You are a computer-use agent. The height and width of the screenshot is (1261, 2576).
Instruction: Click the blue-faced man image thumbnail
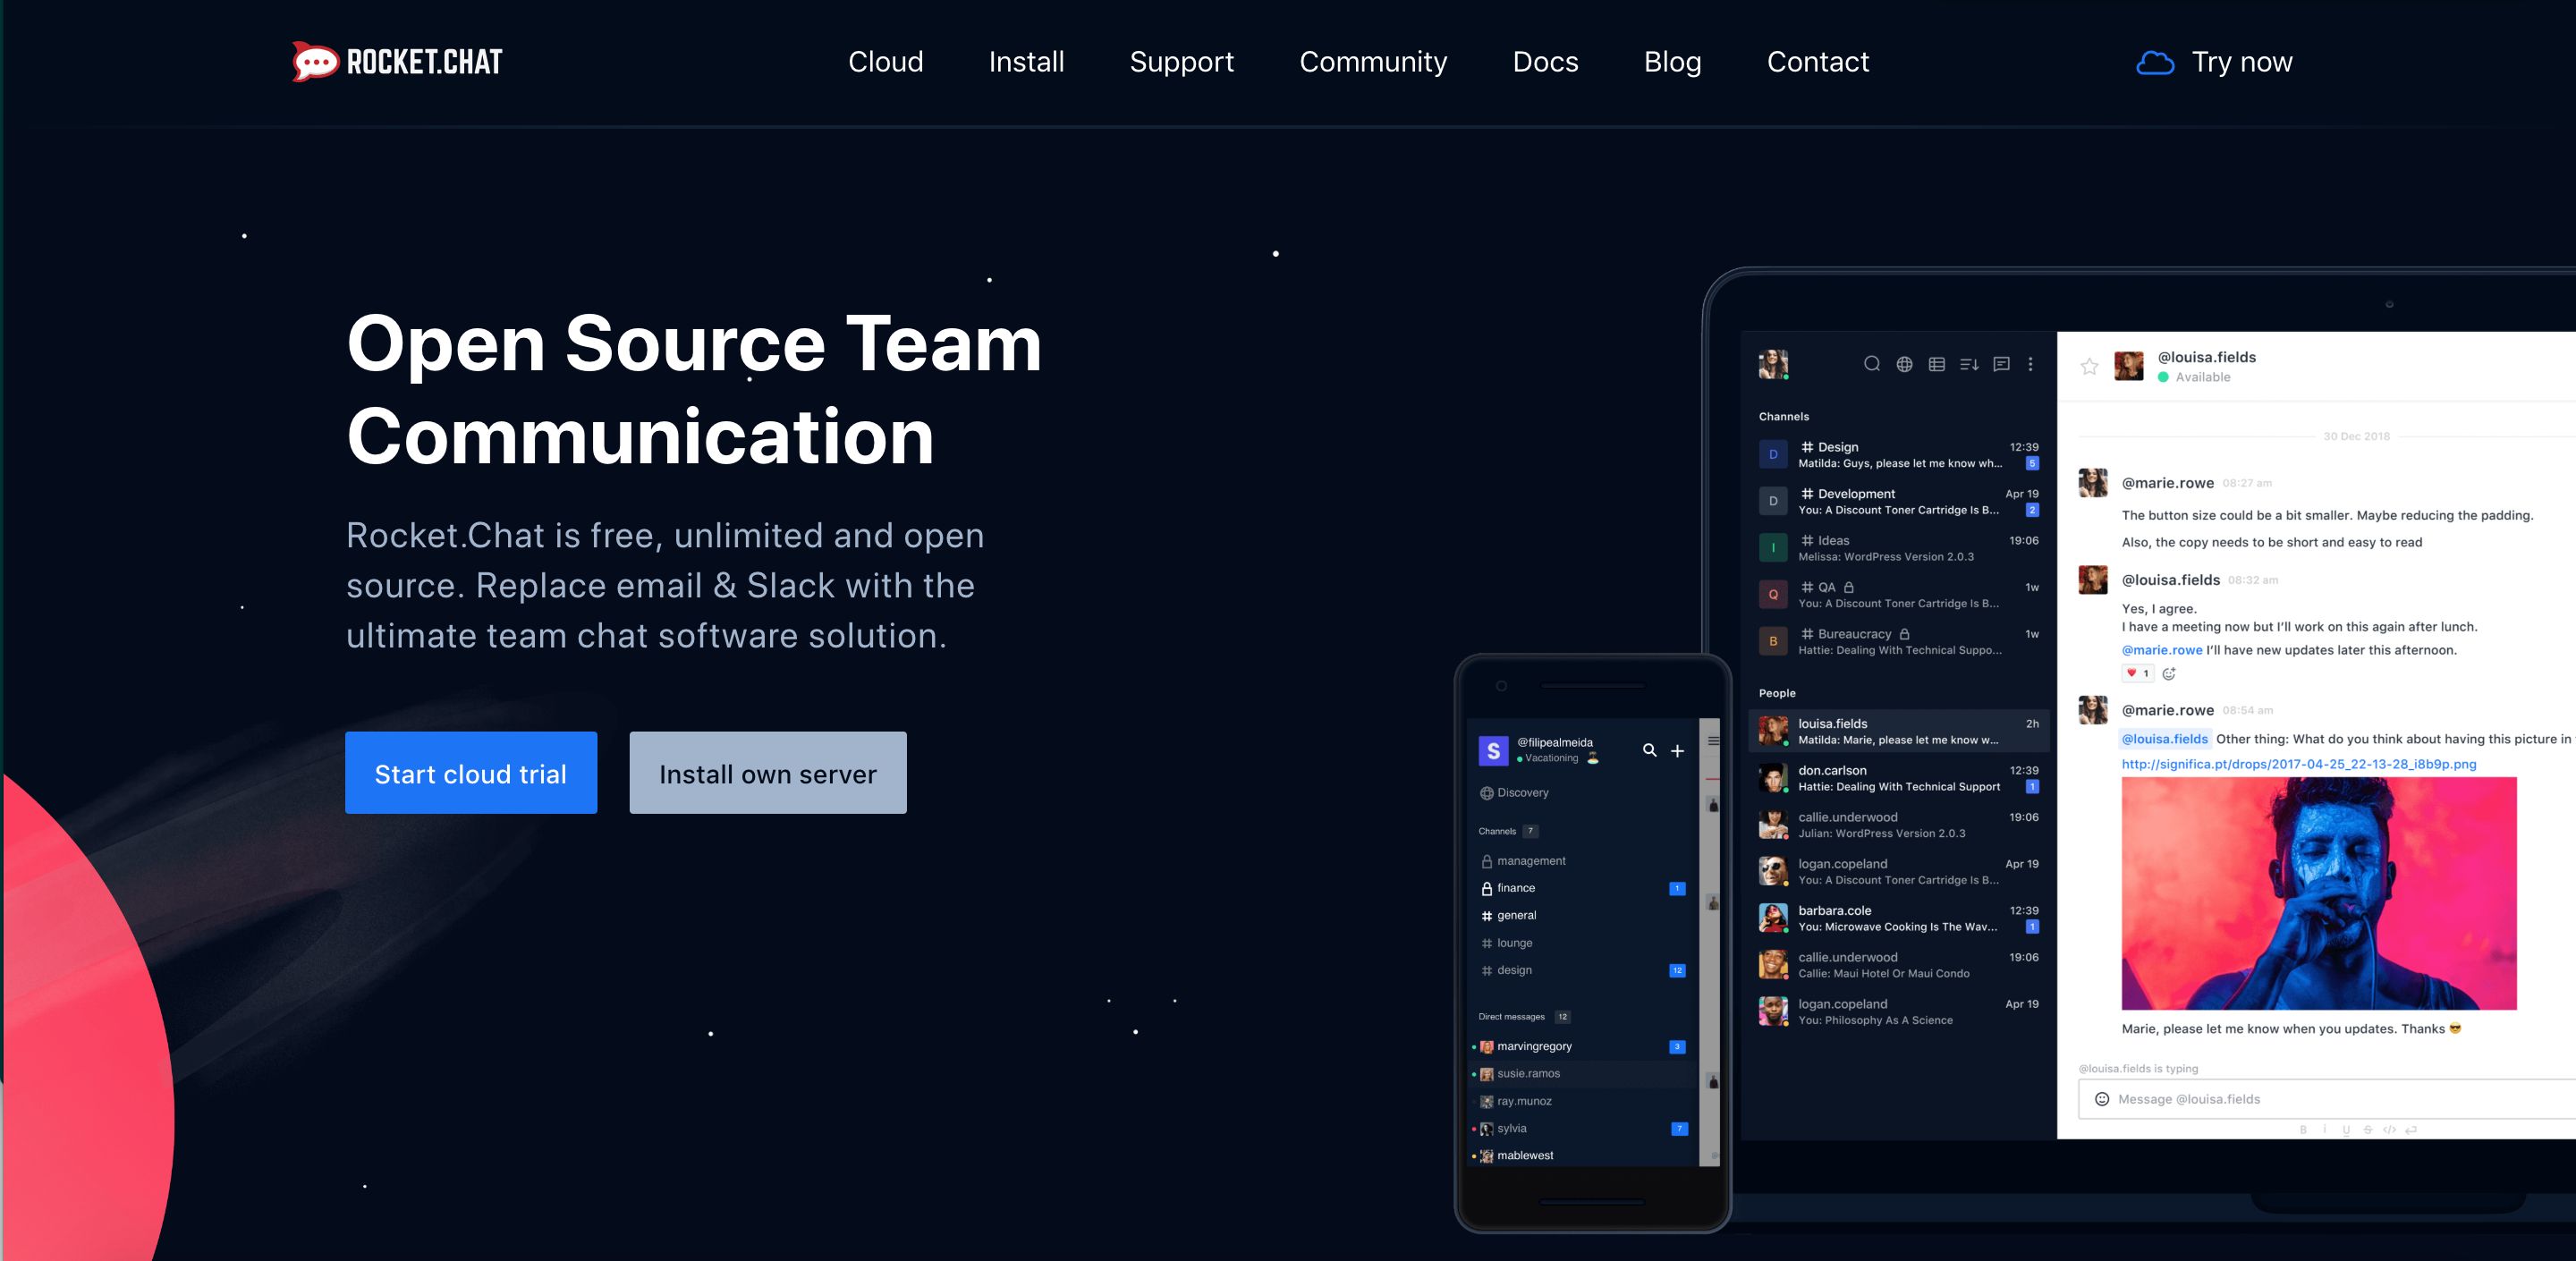(2318, 893)
